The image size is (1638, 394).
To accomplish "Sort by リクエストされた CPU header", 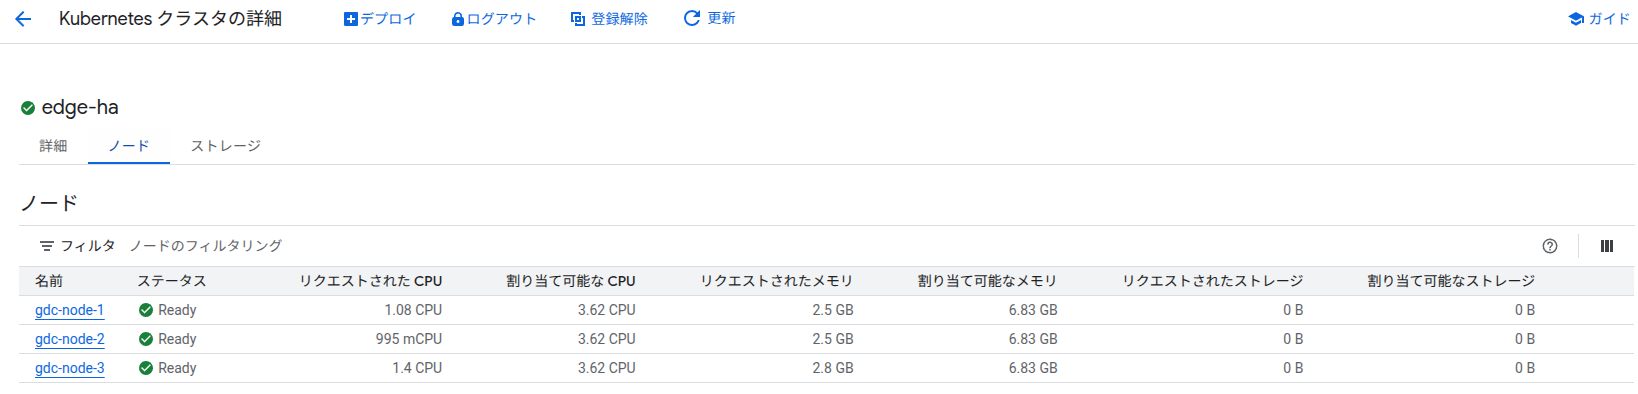I will pyautogui.click(x=370, y=281).
